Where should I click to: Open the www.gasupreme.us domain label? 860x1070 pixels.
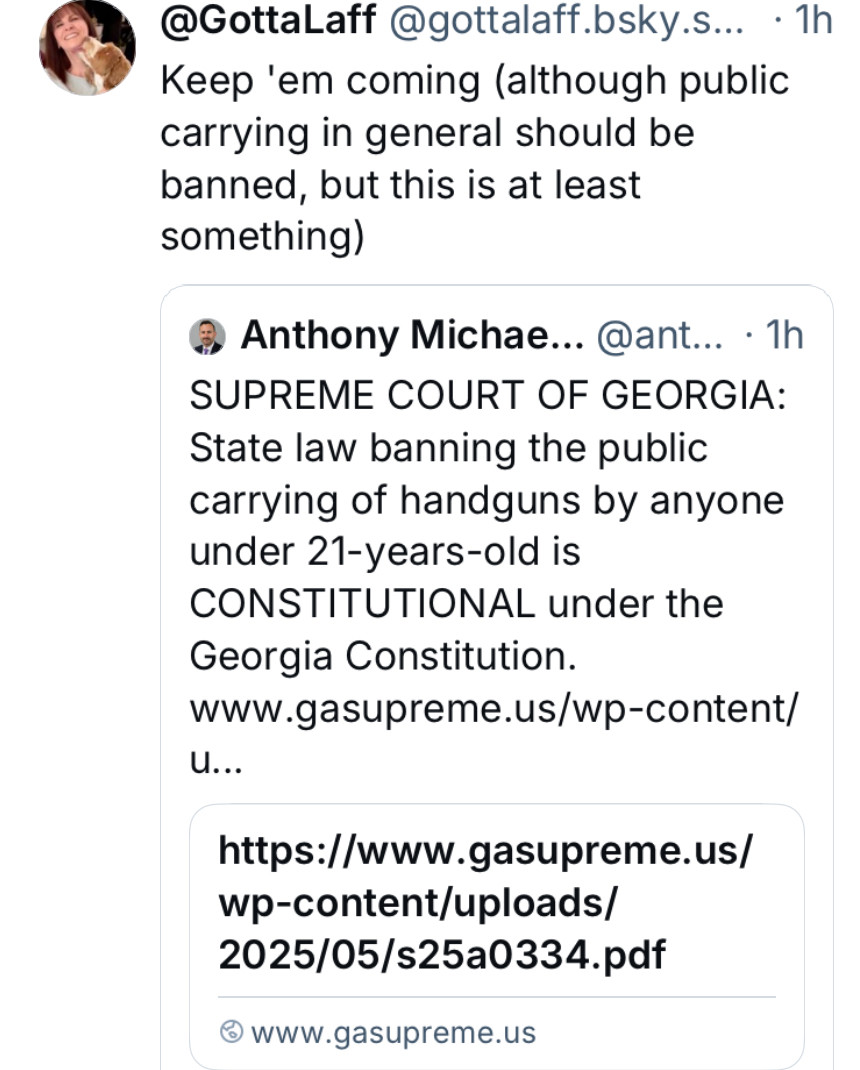click(393, 1032)
